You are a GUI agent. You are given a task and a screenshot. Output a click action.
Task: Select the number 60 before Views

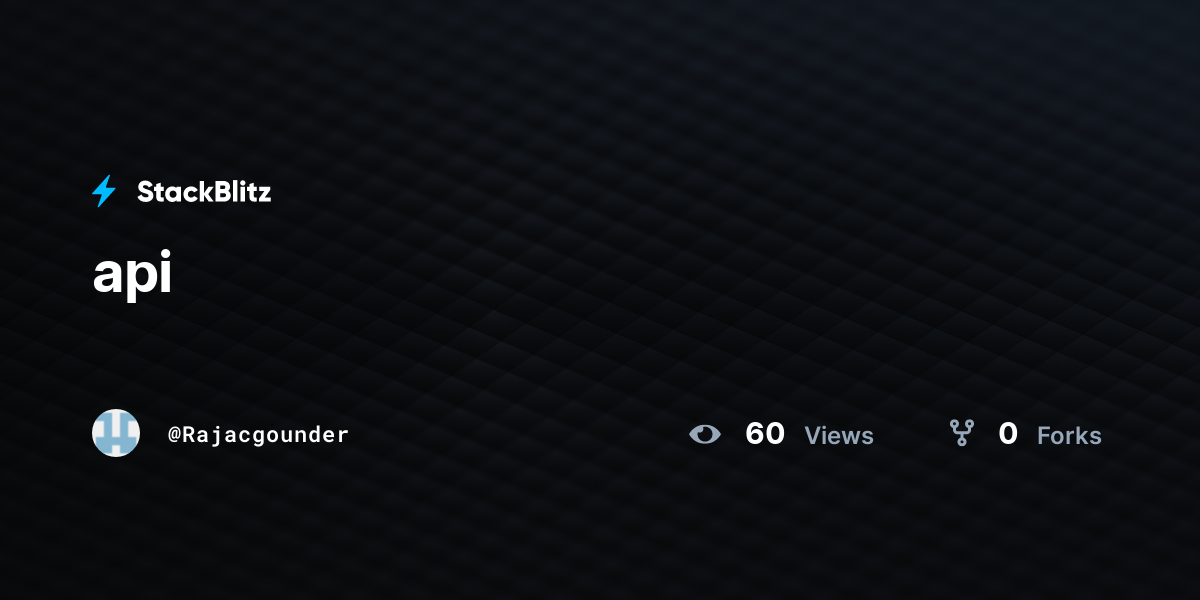click(765, 434)
